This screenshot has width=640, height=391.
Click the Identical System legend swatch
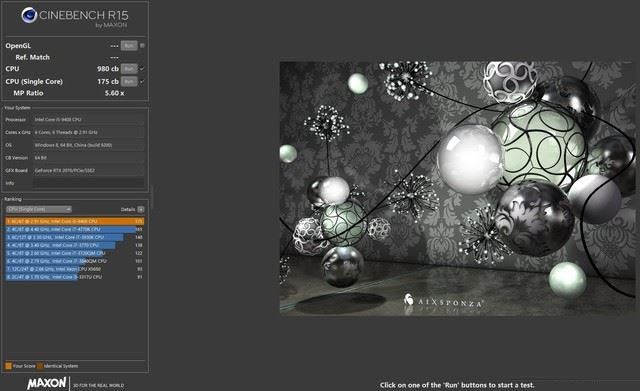(40, 366)
